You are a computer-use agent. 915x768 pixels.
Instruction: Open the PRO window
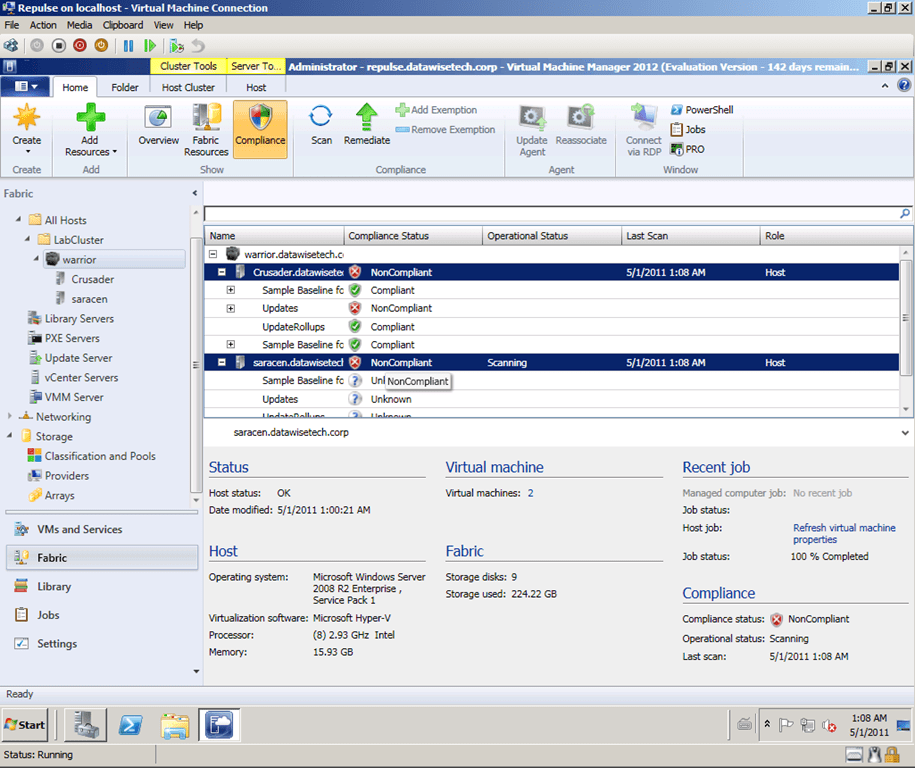[687, 149]
